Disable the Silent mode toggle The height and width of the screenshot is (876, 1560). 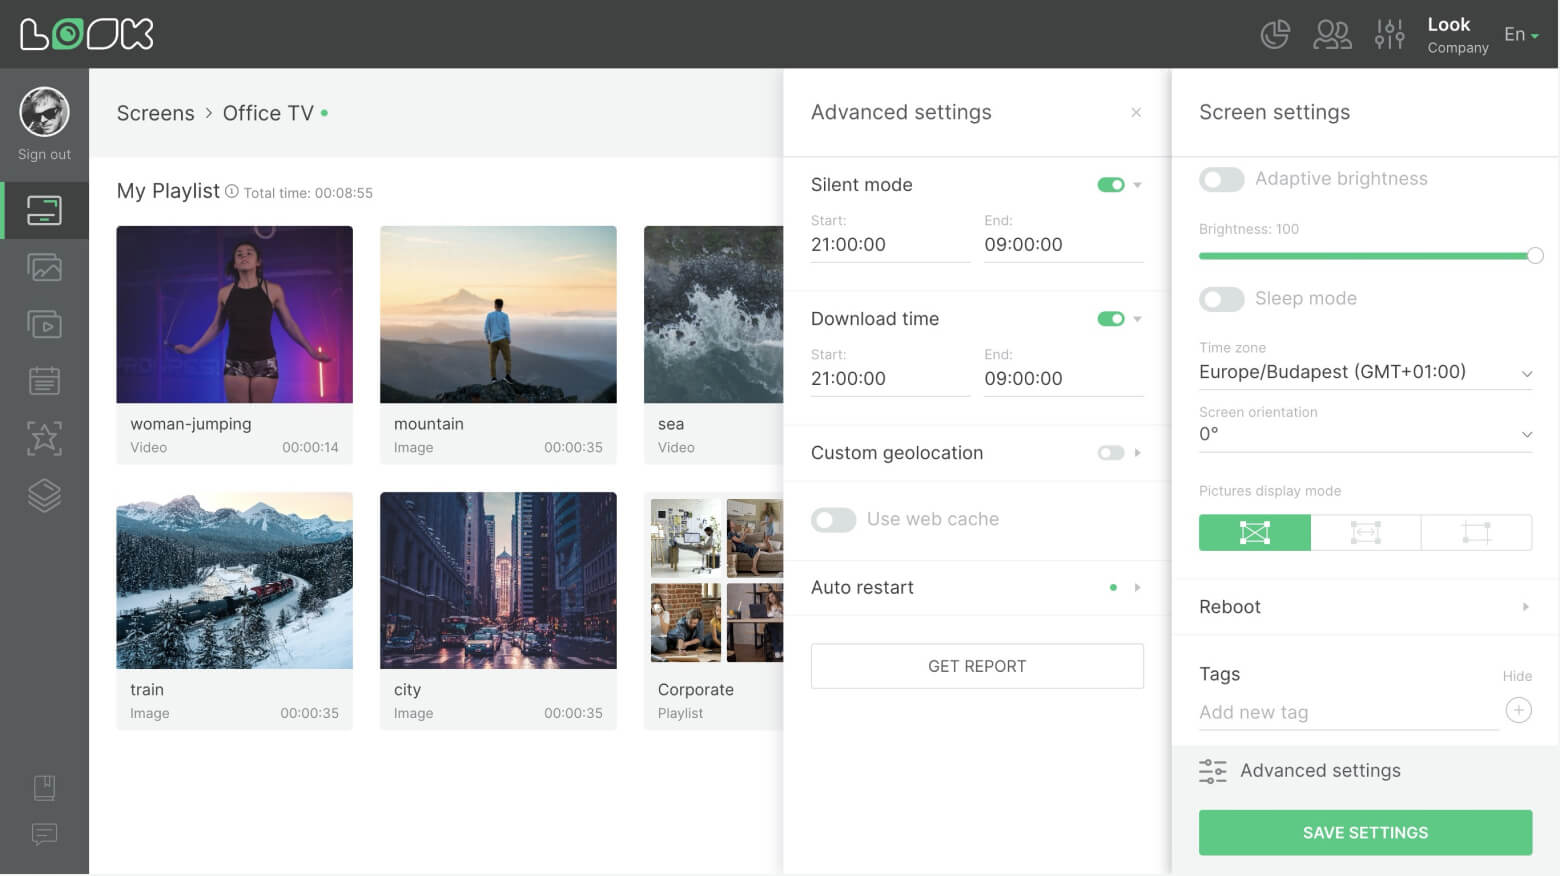1110,184
